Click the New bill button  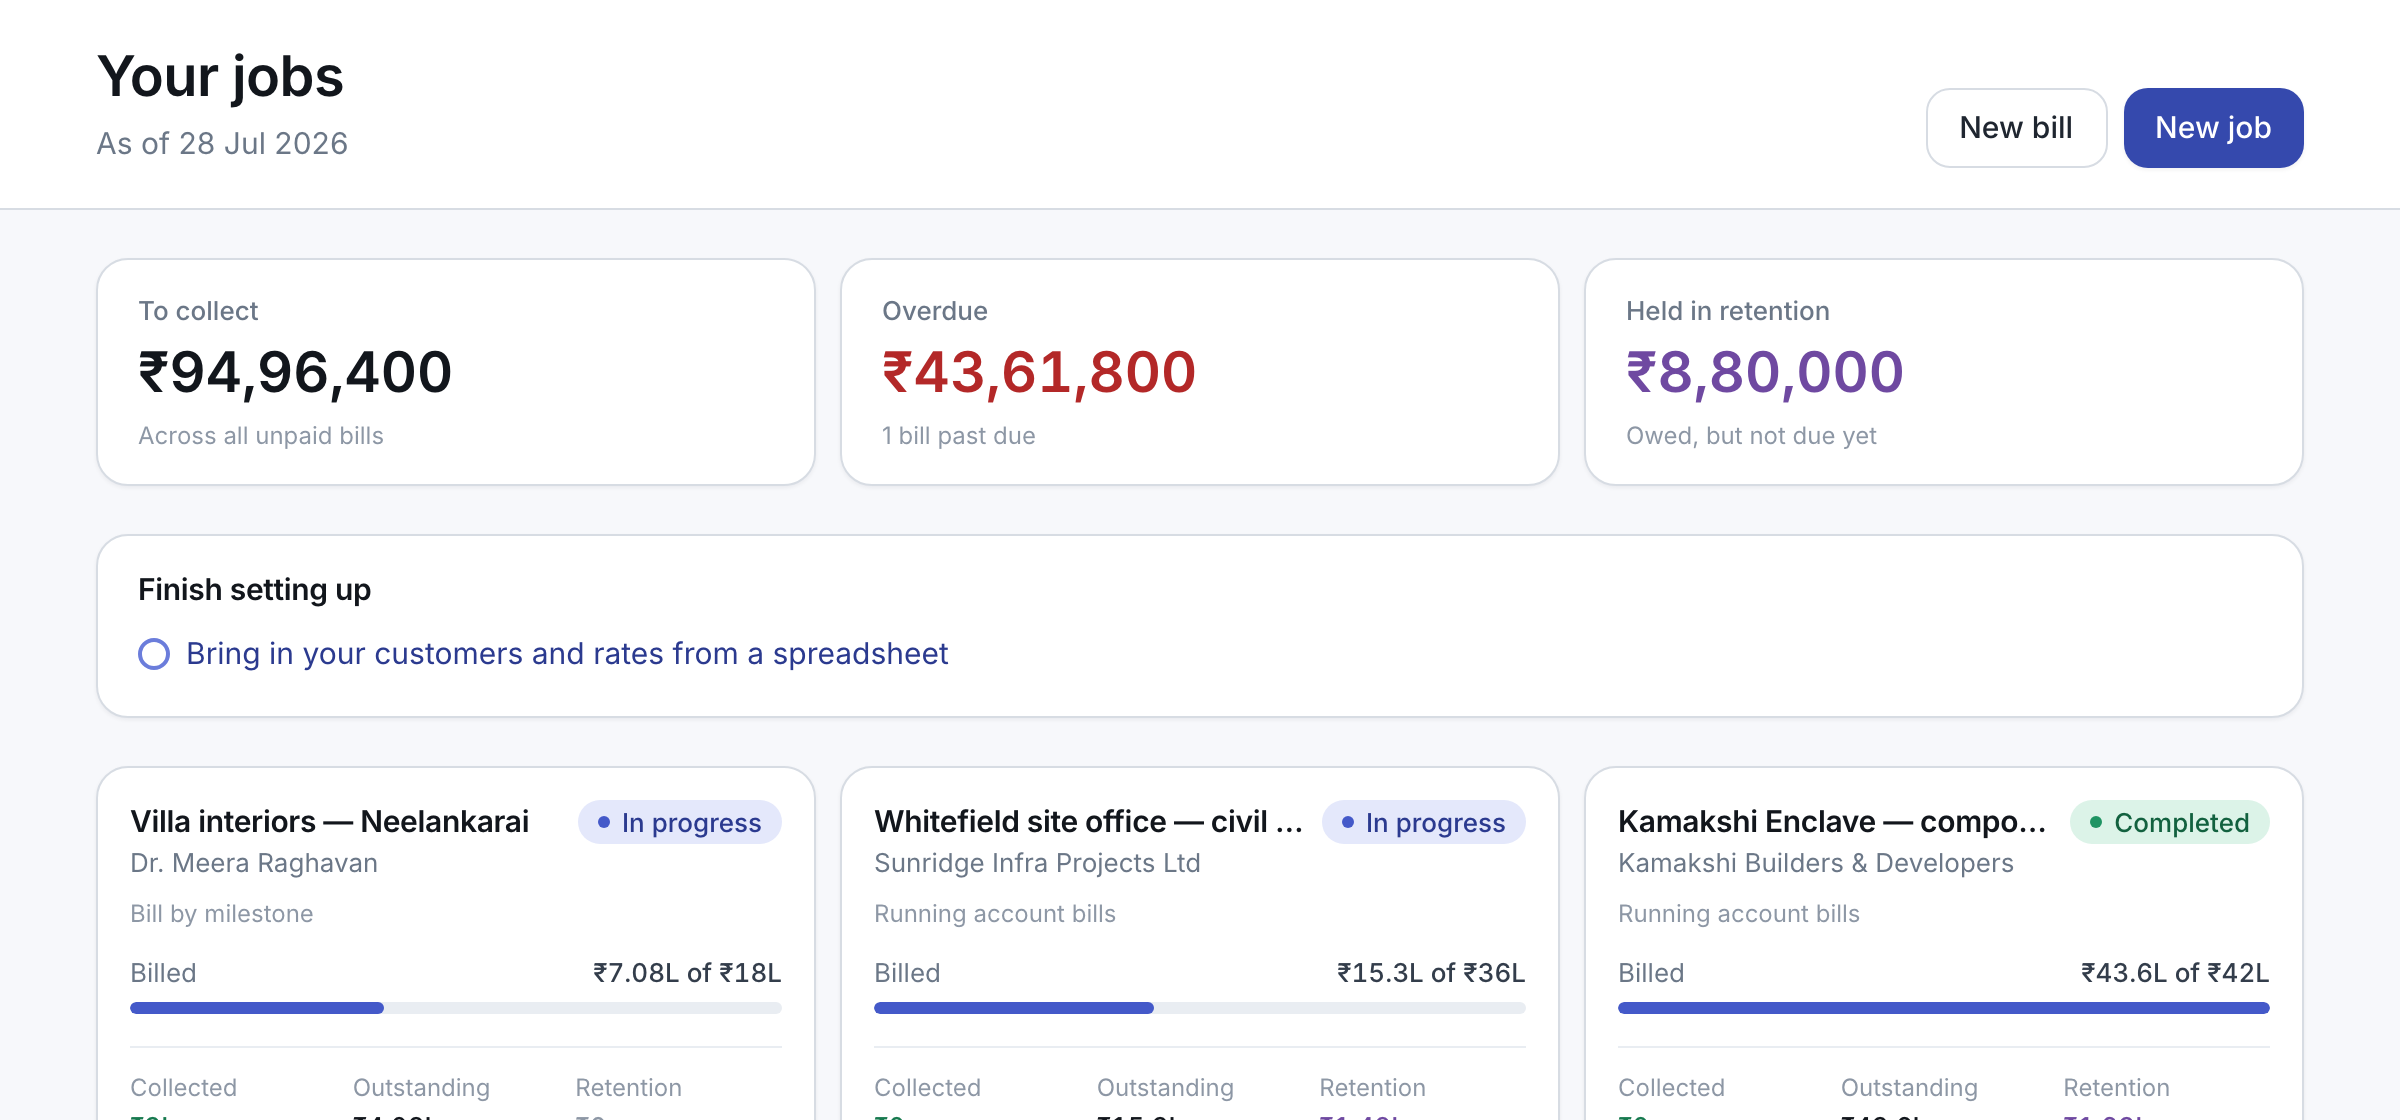click(x=2016, y=128)
